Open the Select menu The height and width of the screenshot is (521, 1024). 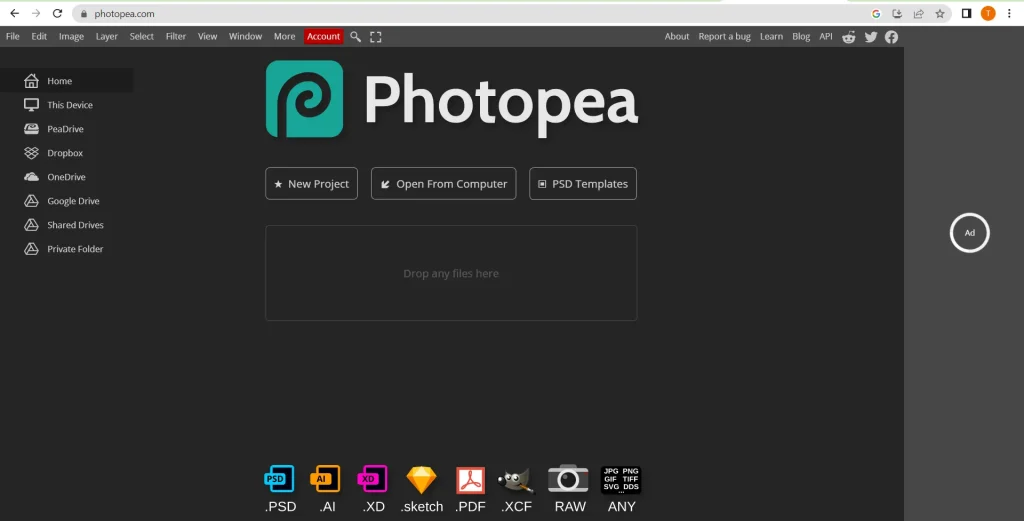(x=142, y=37)
